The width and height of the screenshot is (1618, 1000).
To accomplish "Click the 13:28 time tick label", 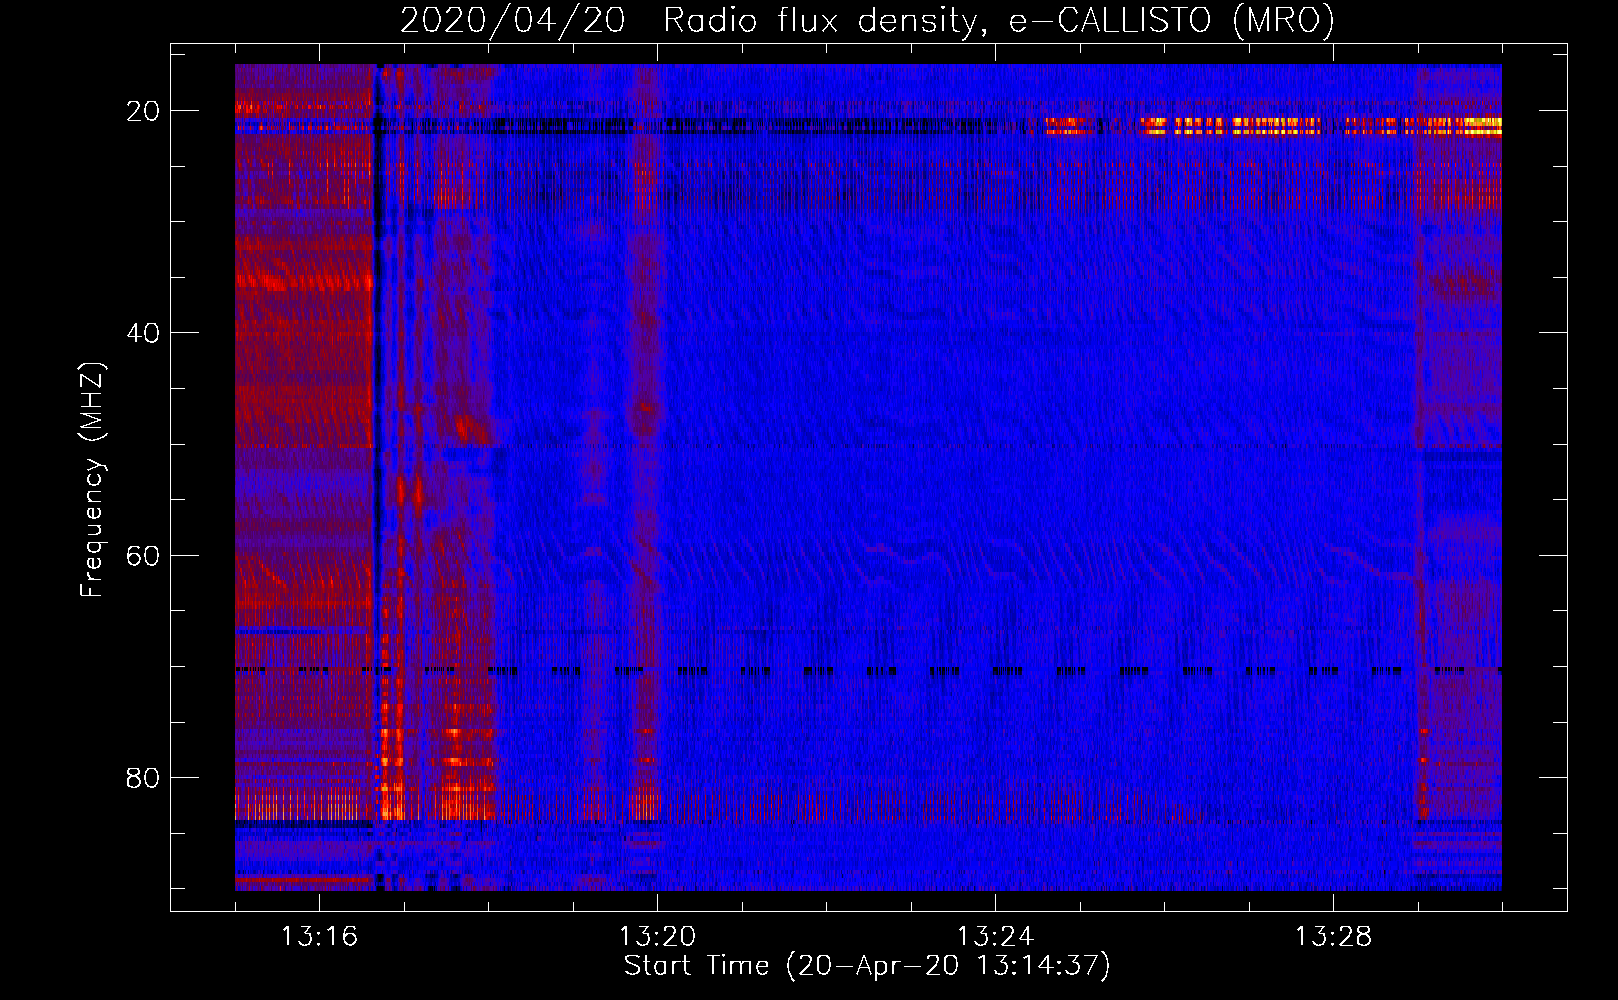I will 1333,937.
